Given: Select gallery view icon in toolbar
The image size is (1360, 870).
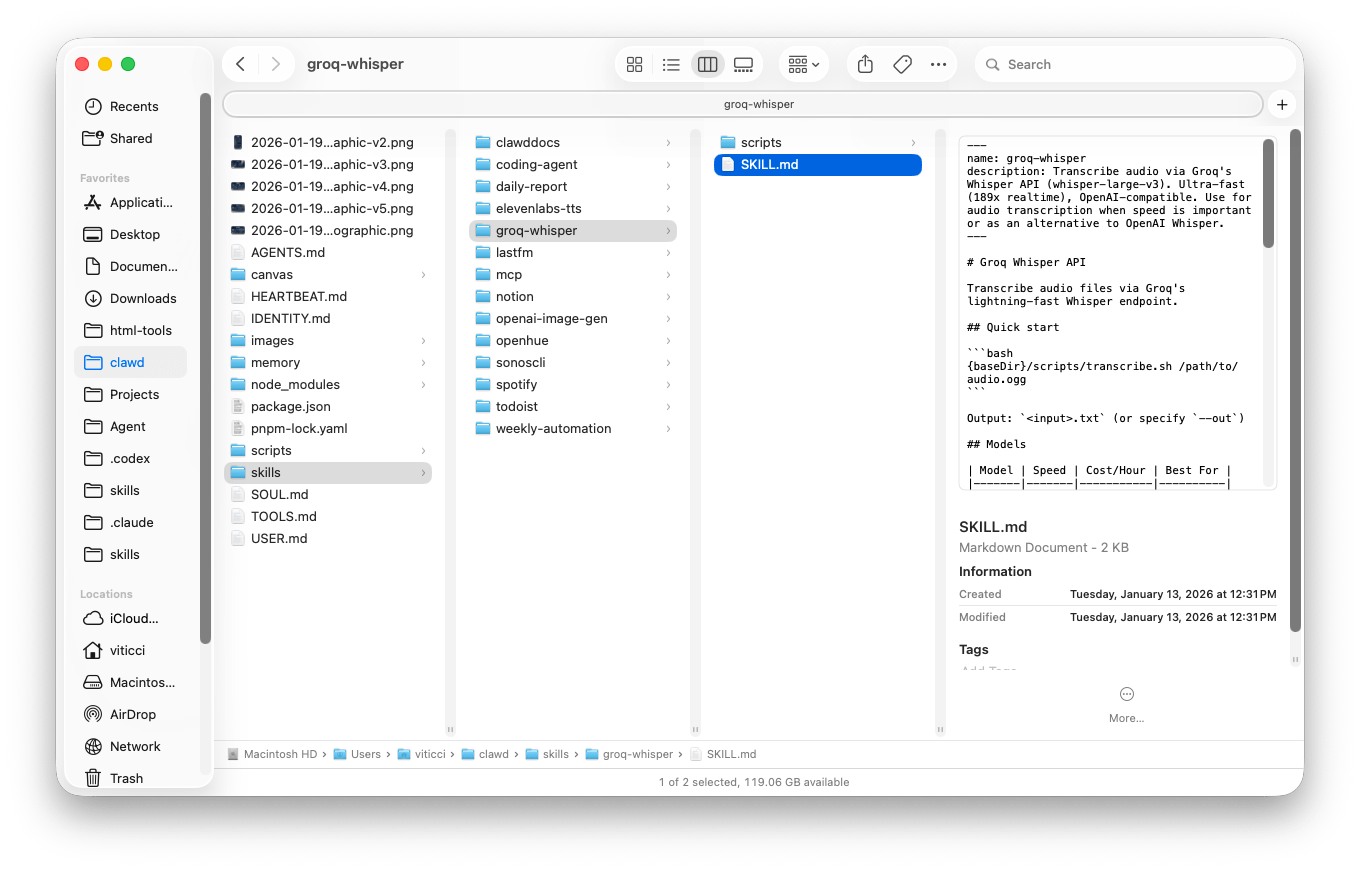Looking at the screenshot, I should click(x=743, y=64).
